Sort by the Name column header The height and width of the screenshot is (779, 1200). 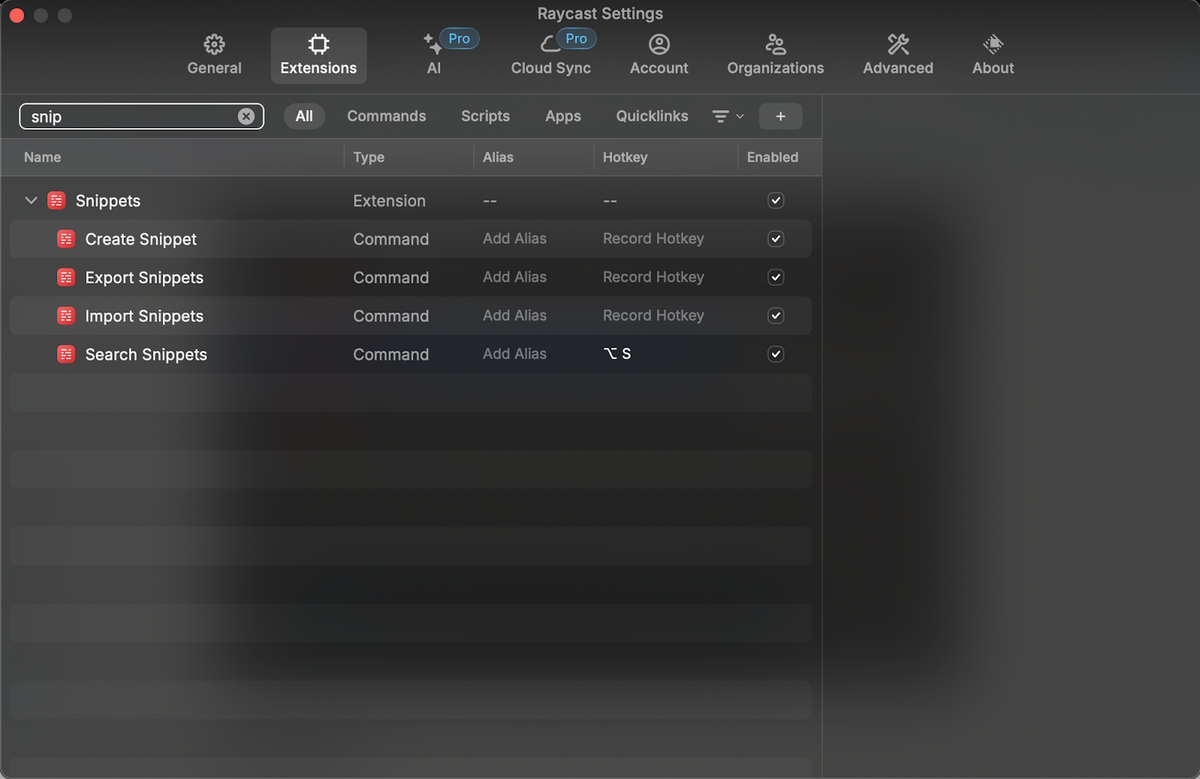pos(42,157)
